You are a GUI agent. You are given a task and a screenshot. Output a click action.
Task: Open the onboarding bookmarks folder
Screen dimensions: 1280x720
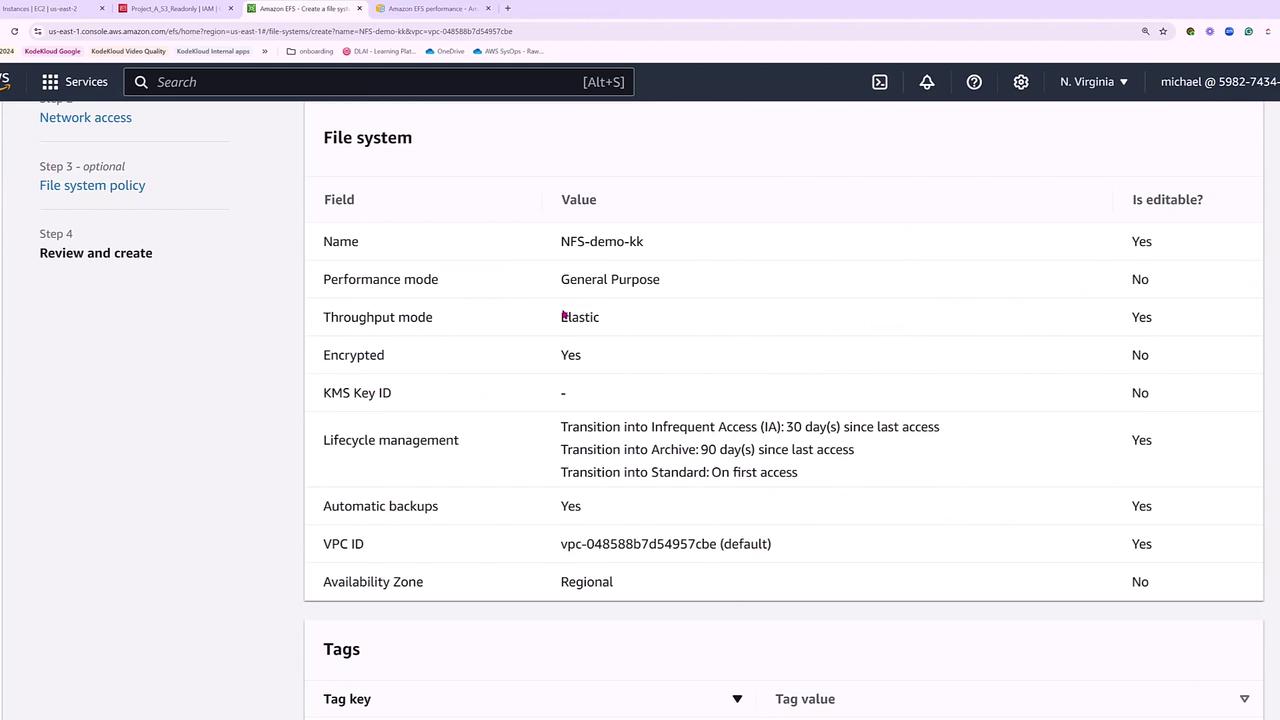310,51
